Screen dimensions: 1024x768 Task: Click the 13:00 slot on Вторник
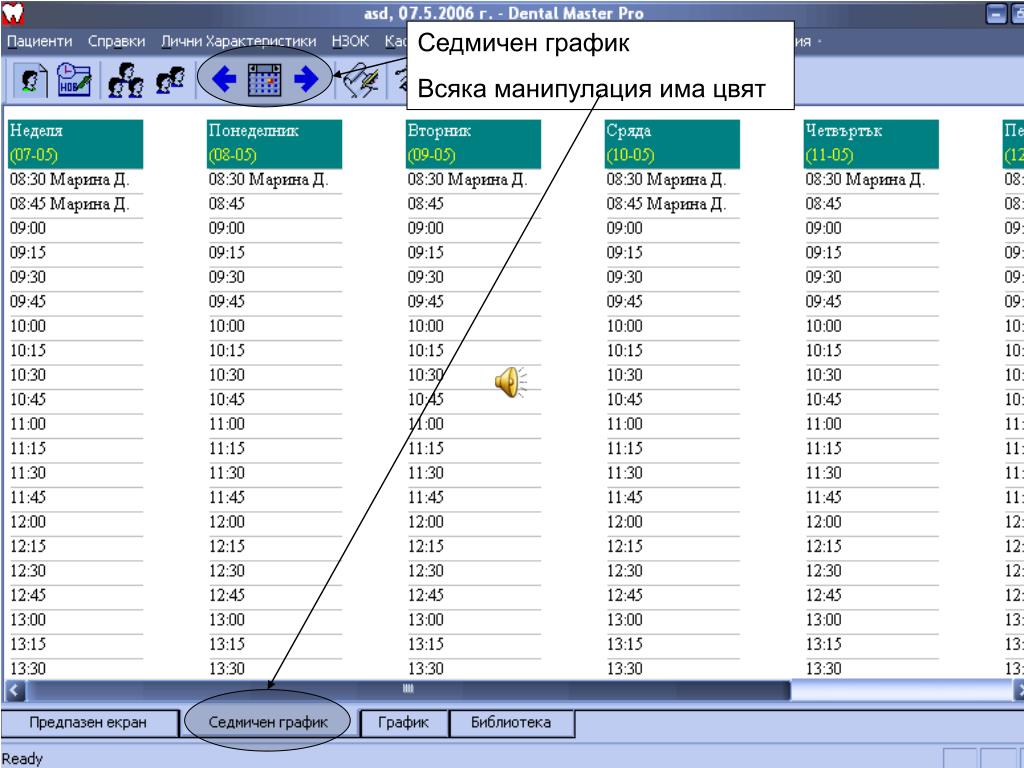(x=473, y=620)
